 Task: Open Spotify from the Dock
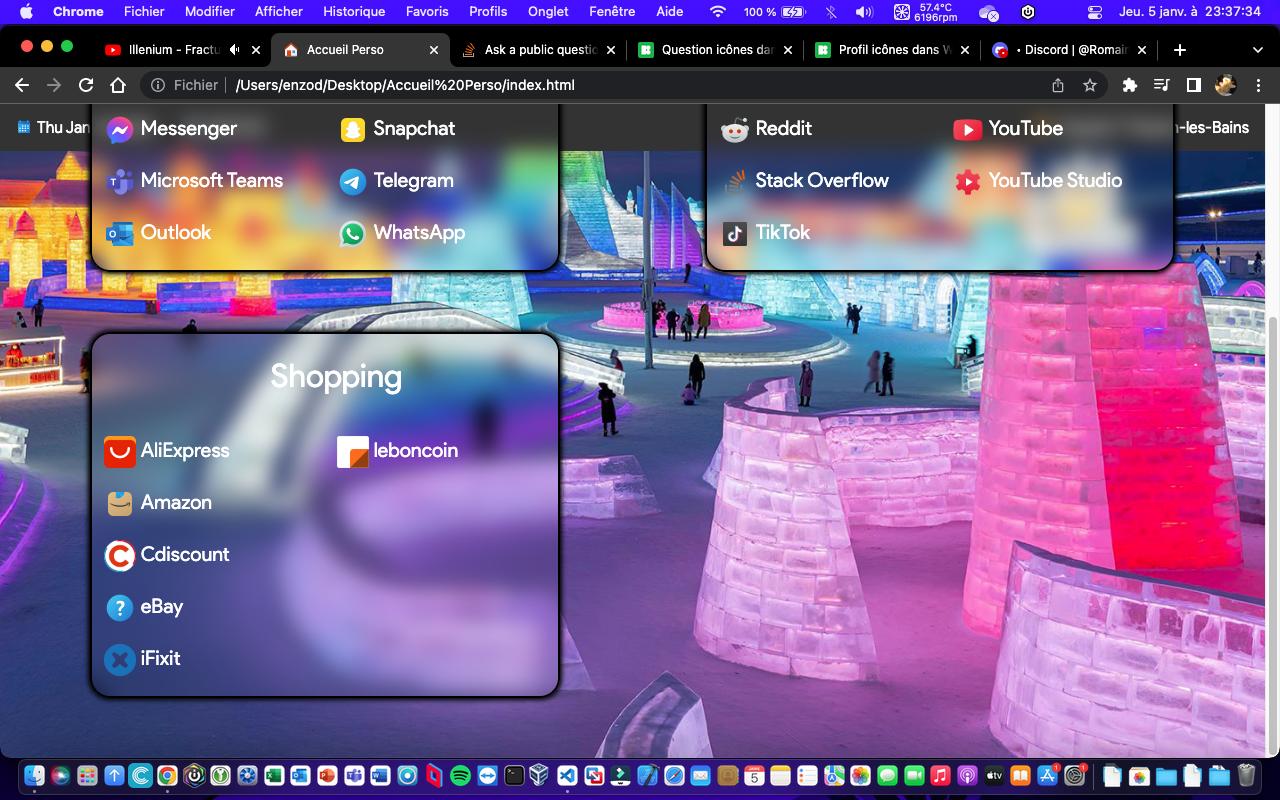click(460, 775)
